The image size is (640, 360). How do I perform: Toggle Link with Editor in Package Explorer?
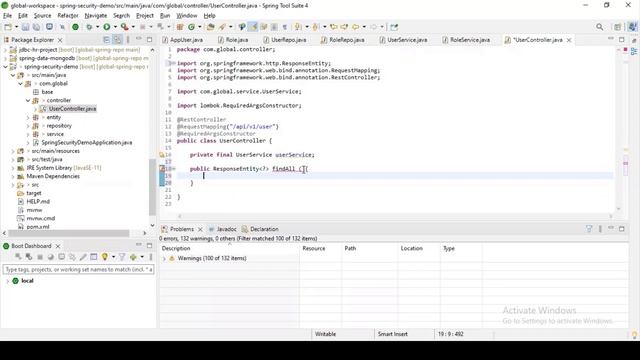[117, 40]
